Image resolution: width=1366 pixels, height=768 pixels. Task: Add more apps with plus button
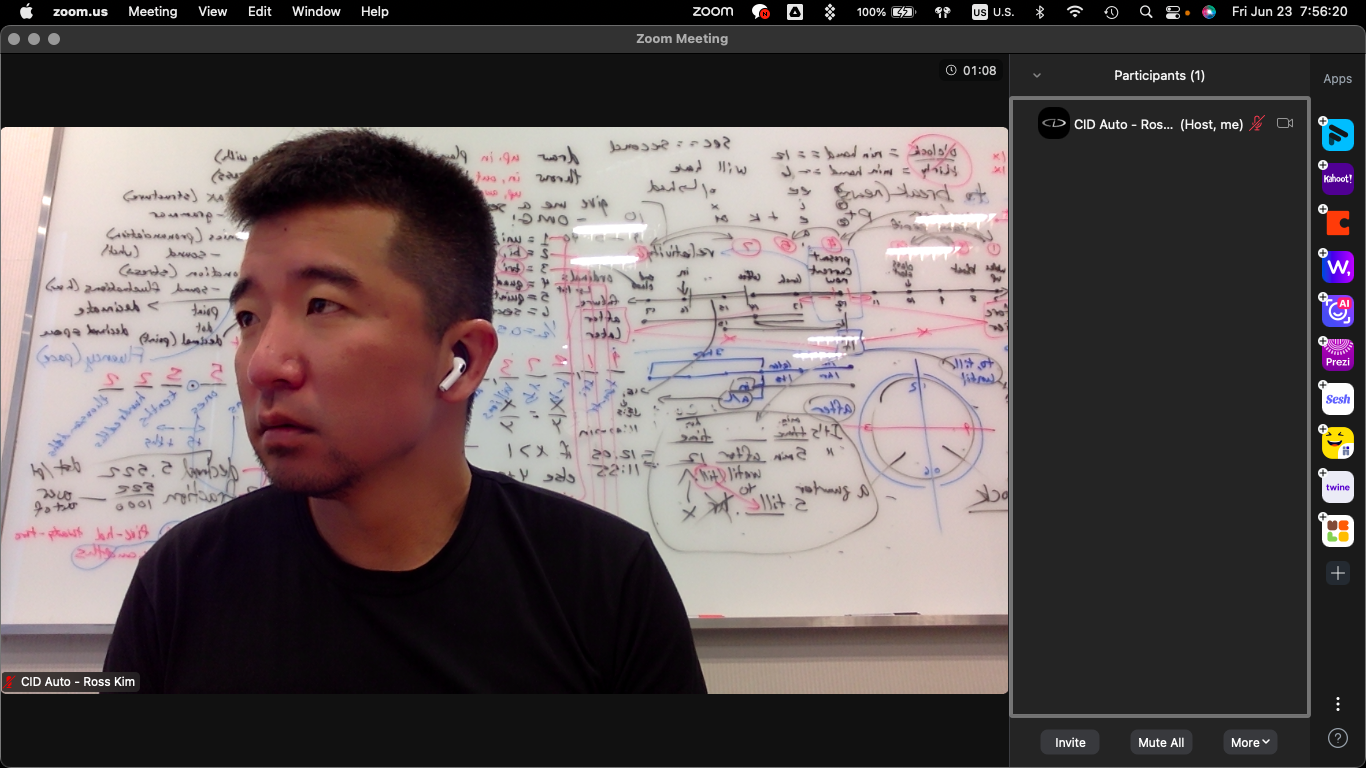click(1338, 573)
